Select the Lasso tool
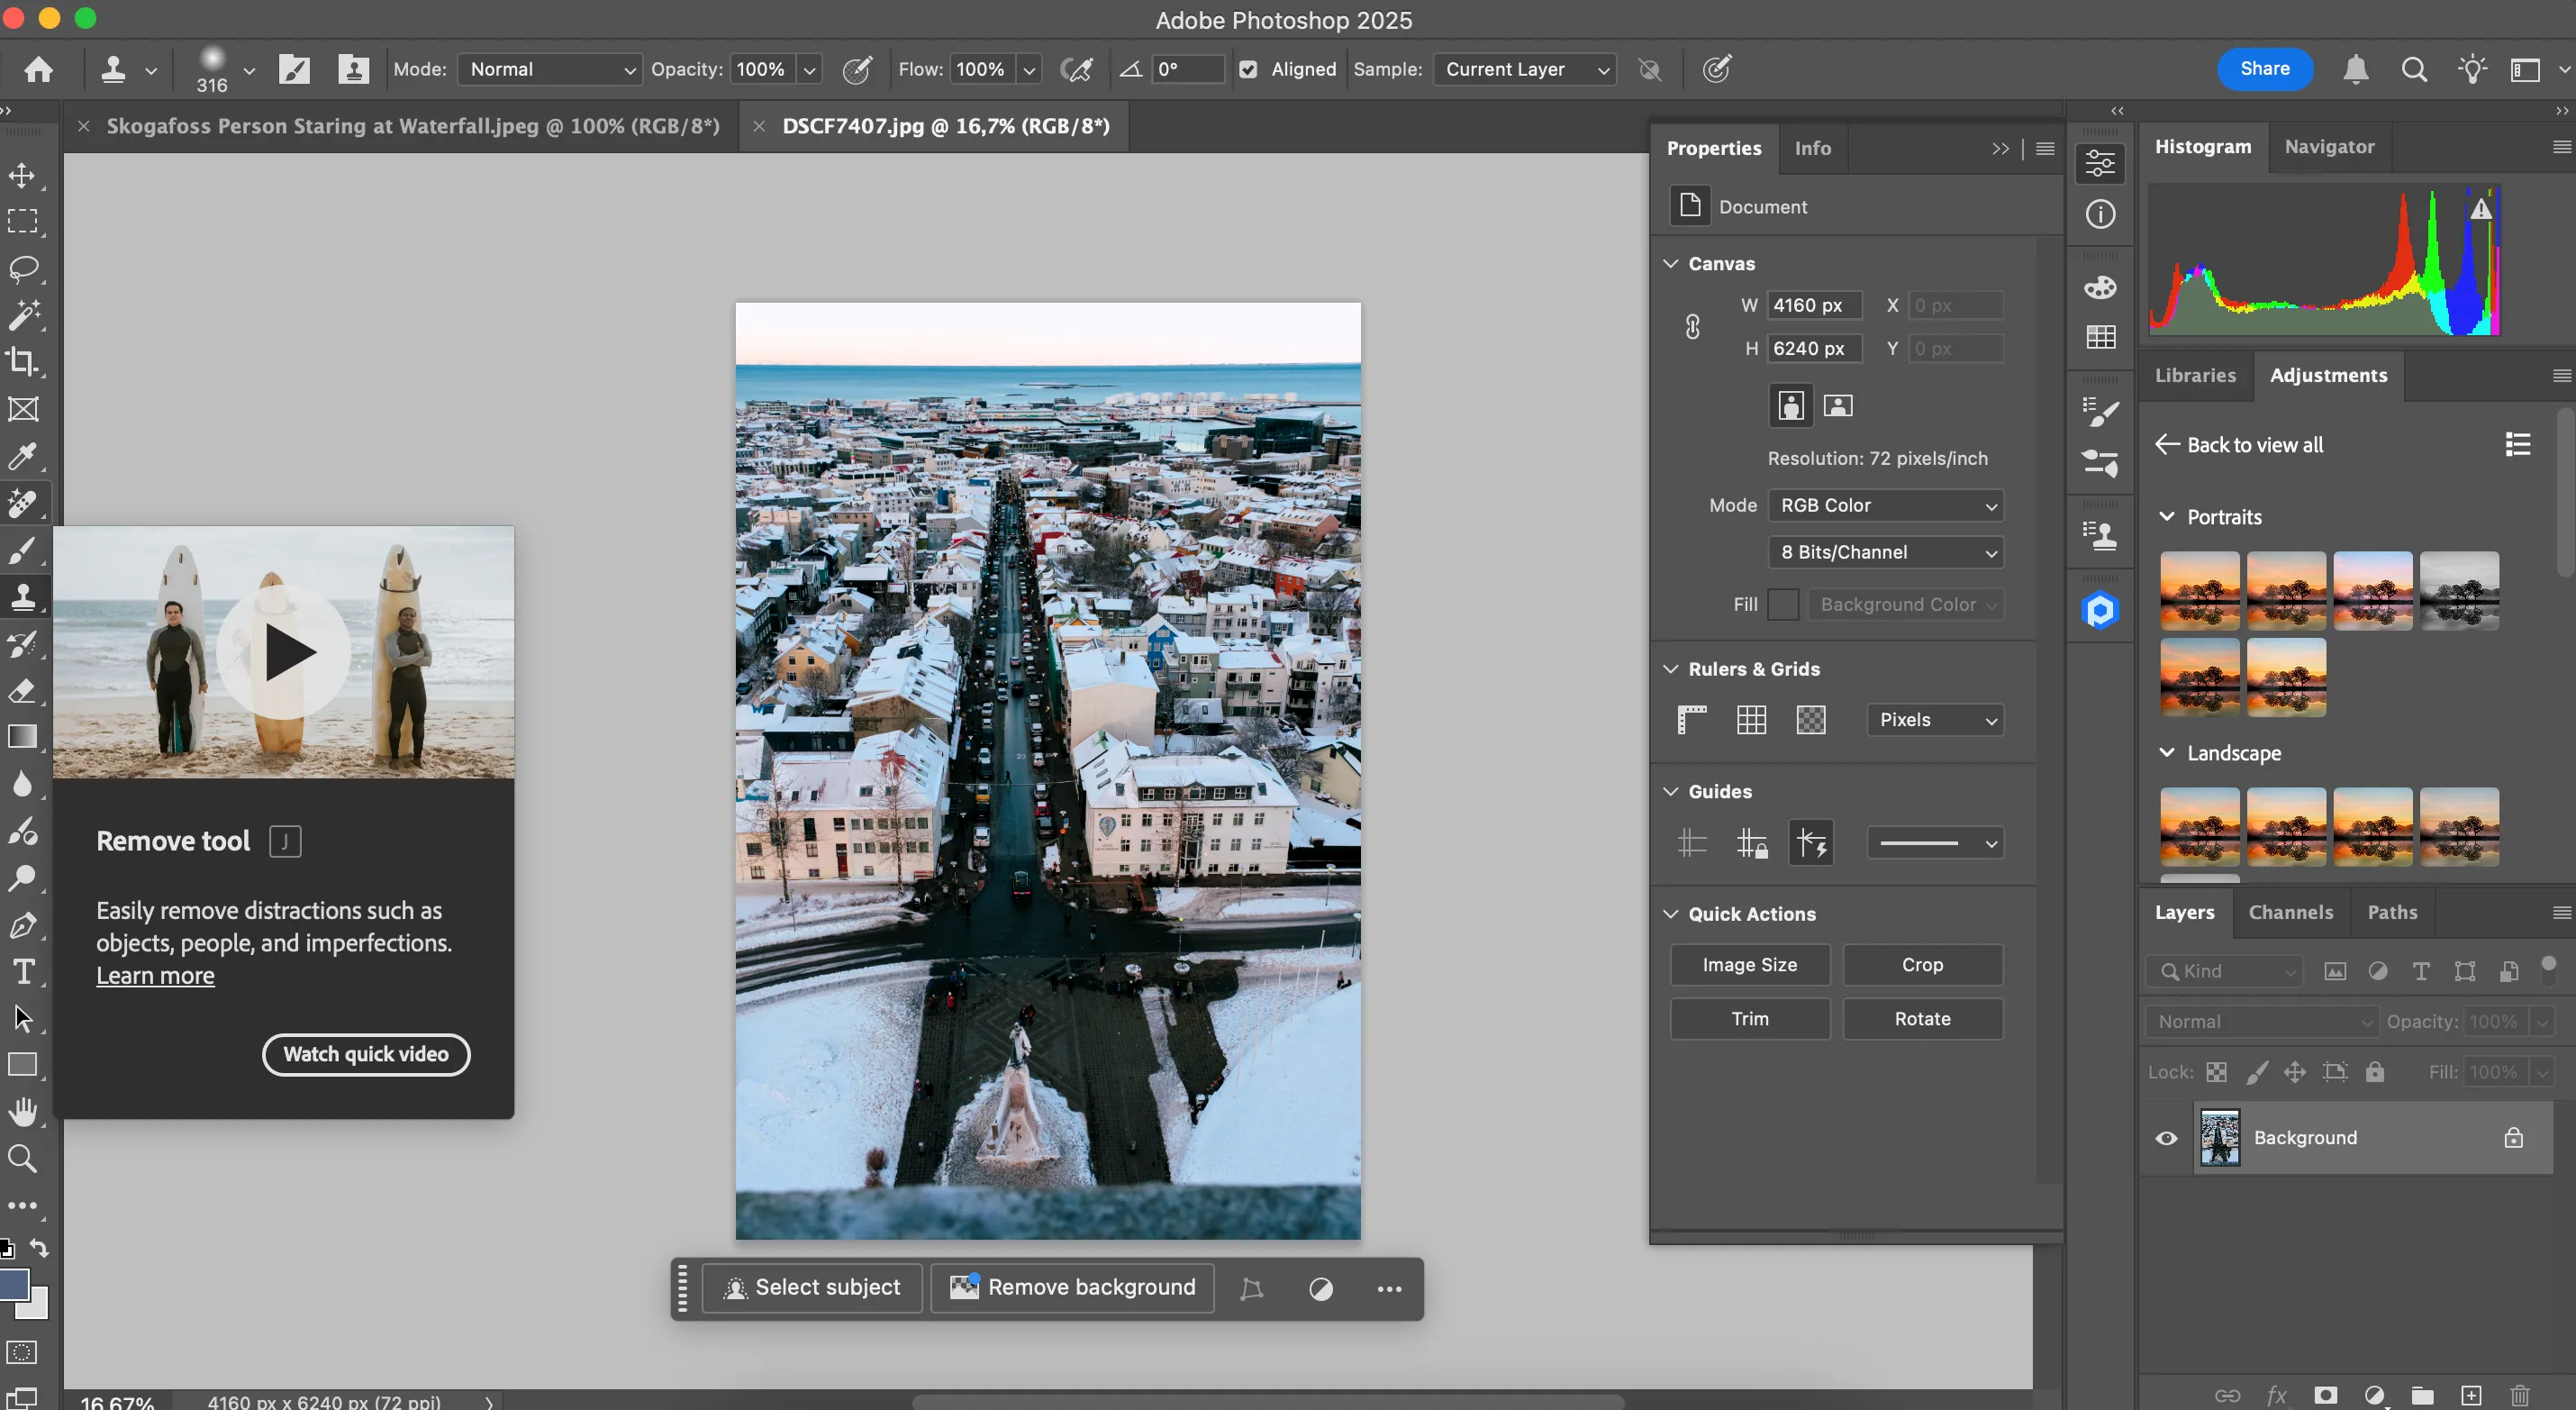This screenshot has width=2576, height=1410. pos(25,268)
